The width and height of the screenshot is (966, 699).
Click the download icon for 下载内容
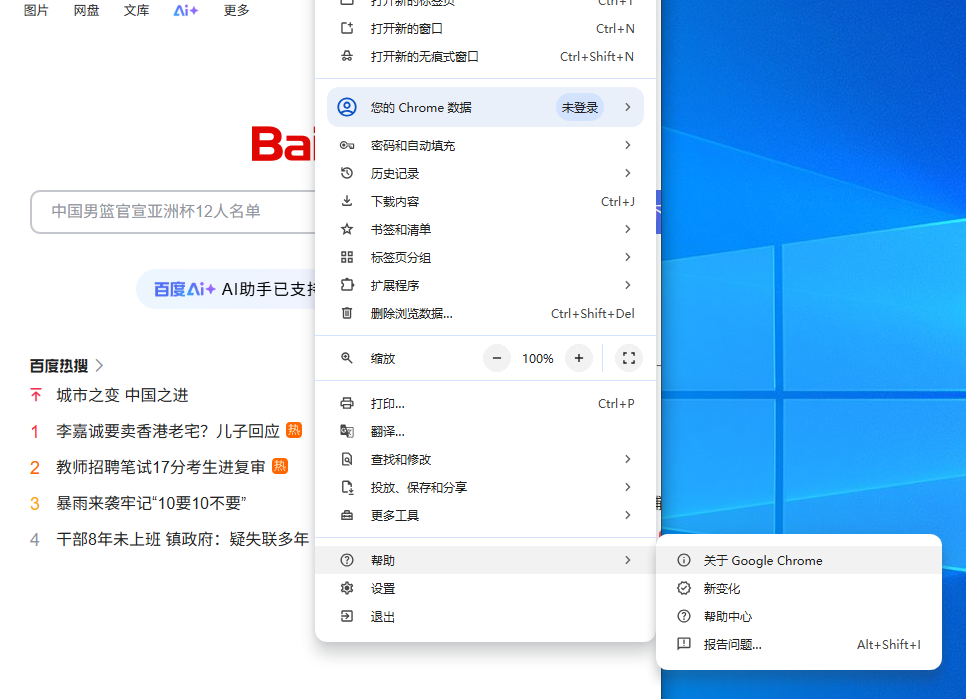coord(347,201)
